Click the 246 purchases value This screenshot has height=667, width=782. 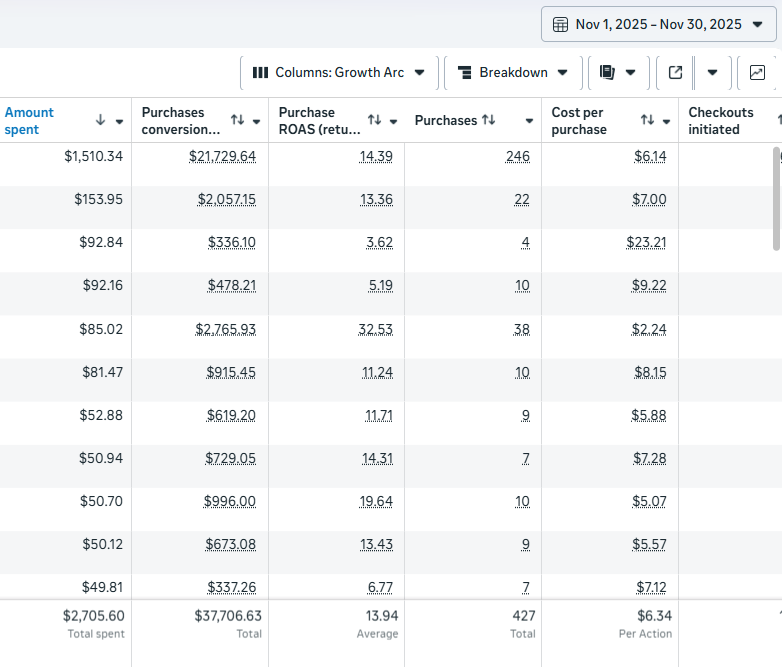[518, 156]
